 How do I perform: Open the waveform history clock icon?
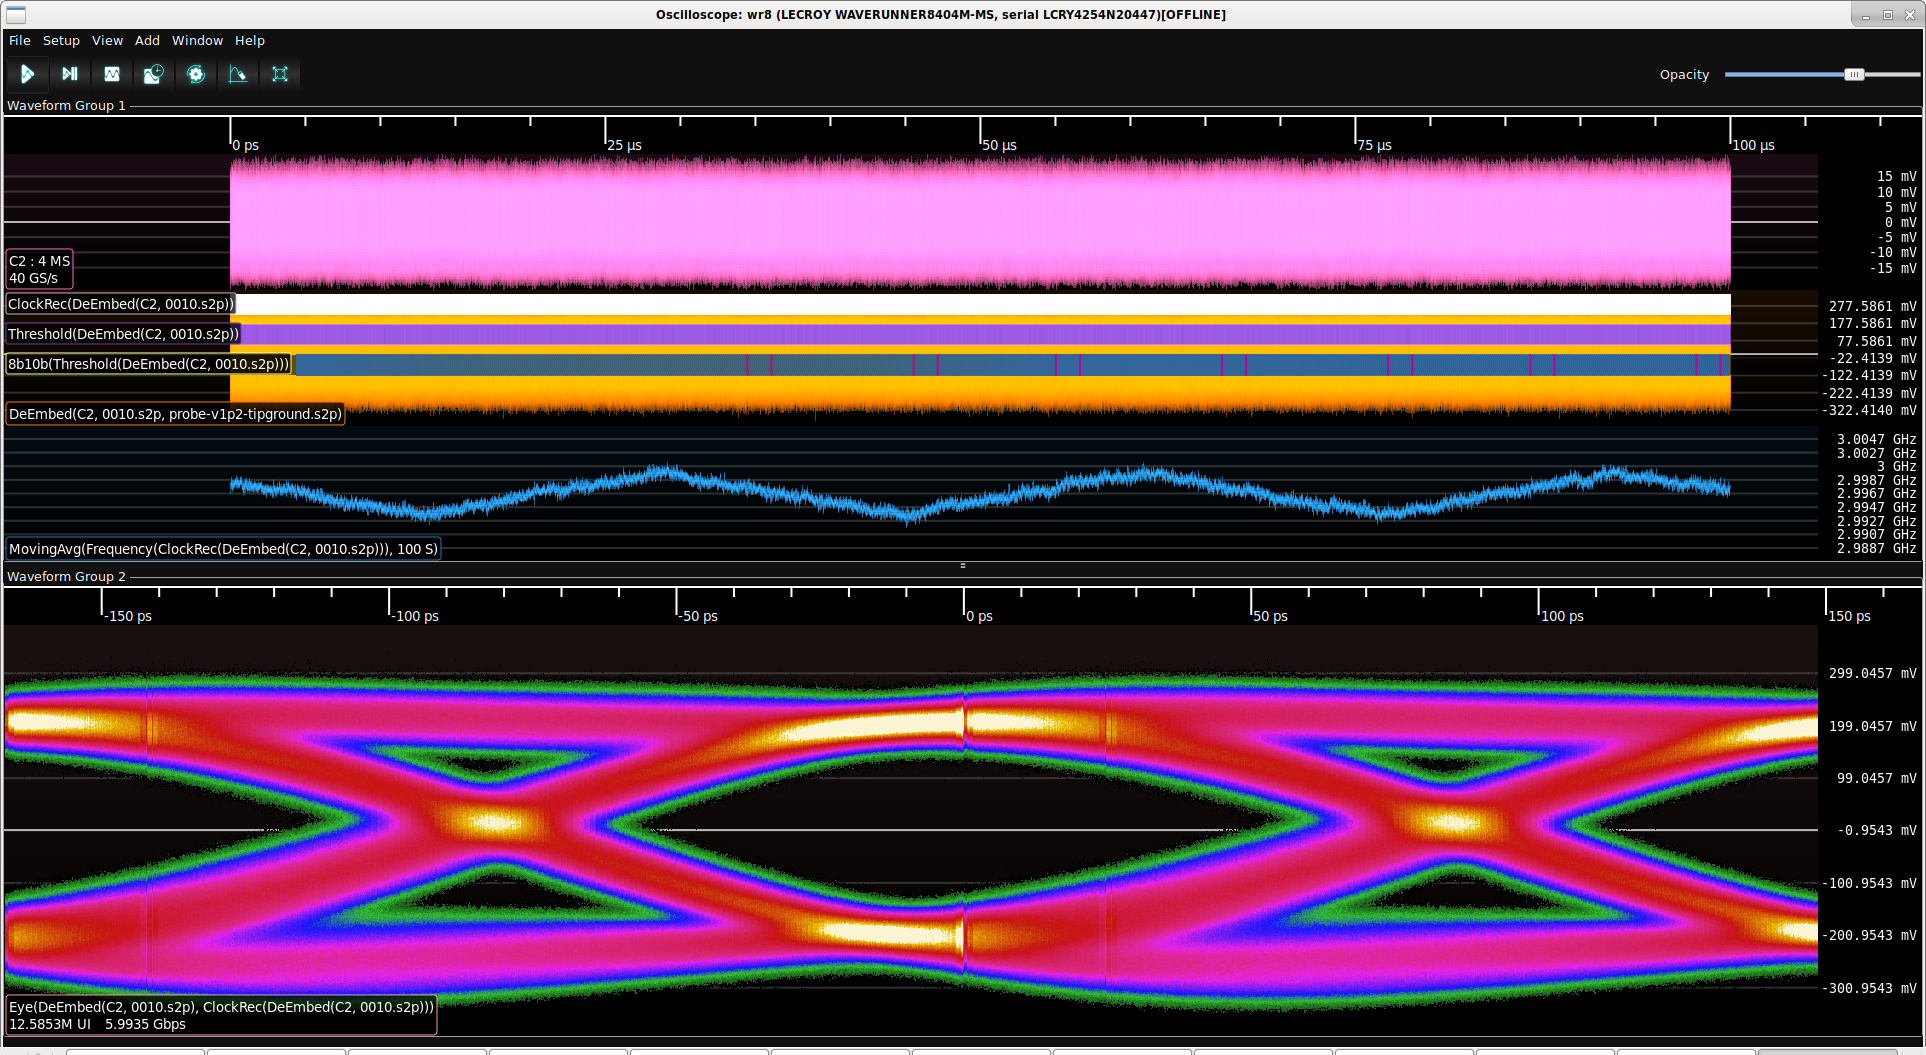pos(153,74)
